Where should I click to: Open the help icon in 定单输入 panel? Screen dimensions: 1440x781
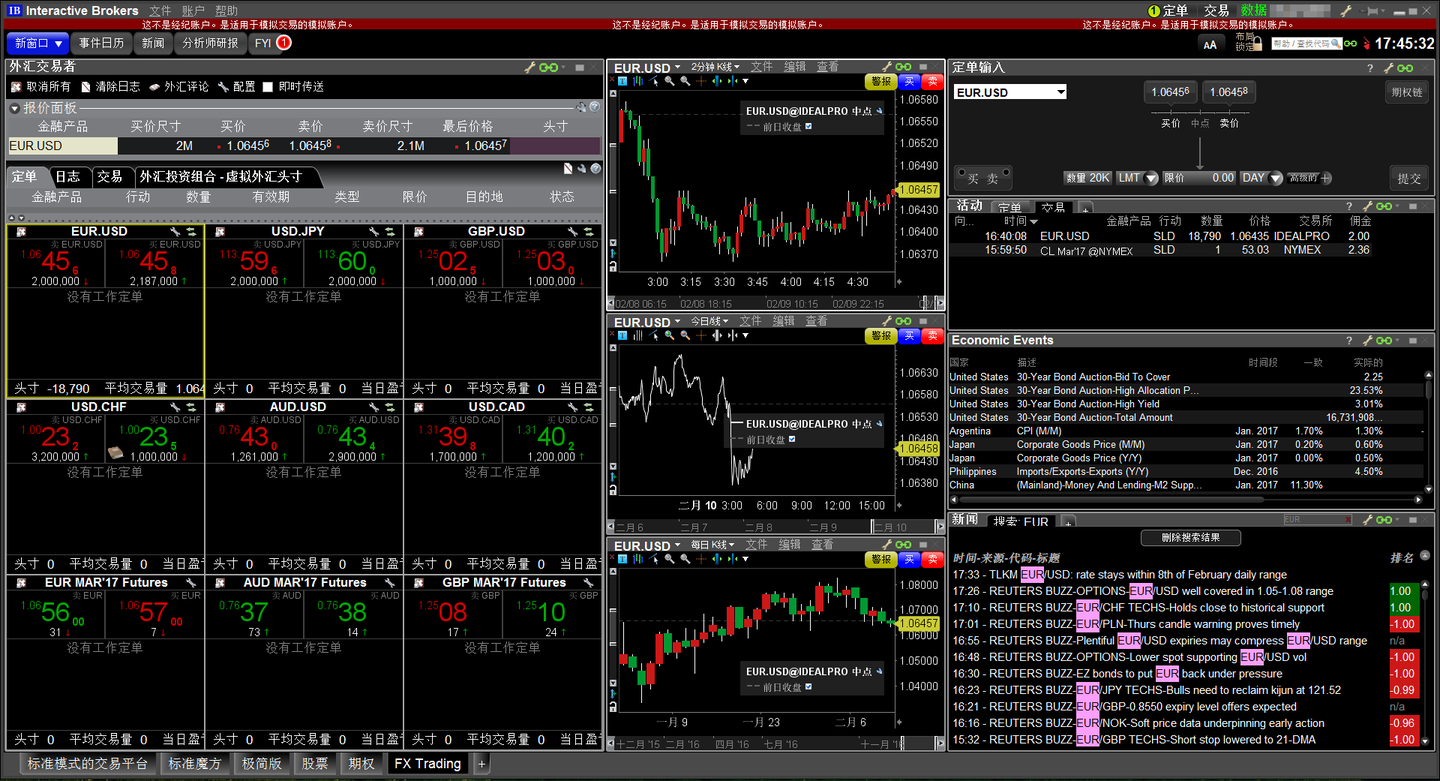tap(1370, 68)
